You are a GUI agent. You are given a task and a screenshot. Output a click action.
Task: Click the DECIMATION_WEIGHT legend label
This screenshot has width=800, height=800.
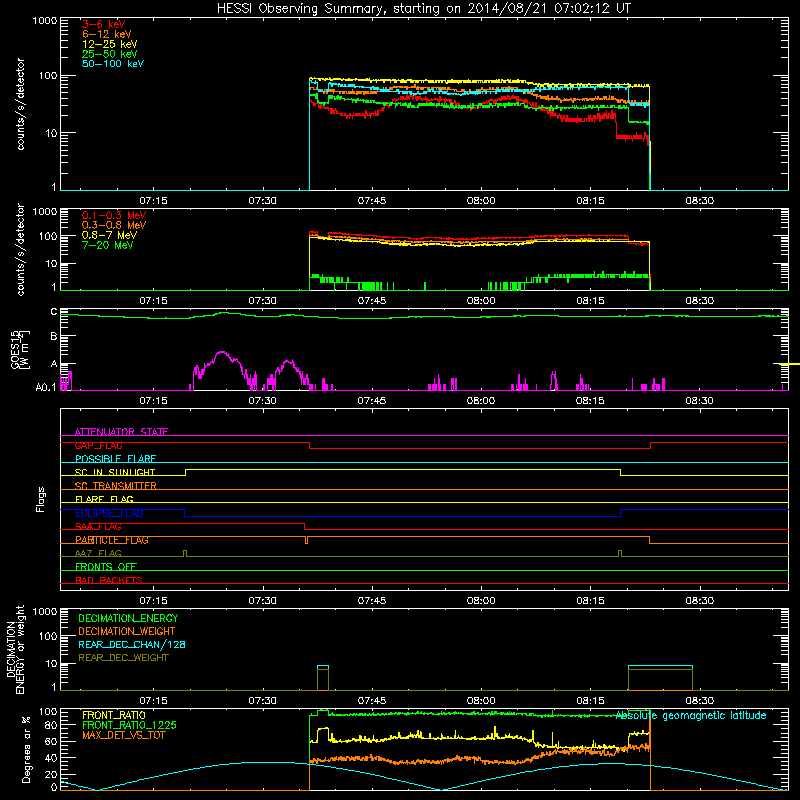pos(127,631)
